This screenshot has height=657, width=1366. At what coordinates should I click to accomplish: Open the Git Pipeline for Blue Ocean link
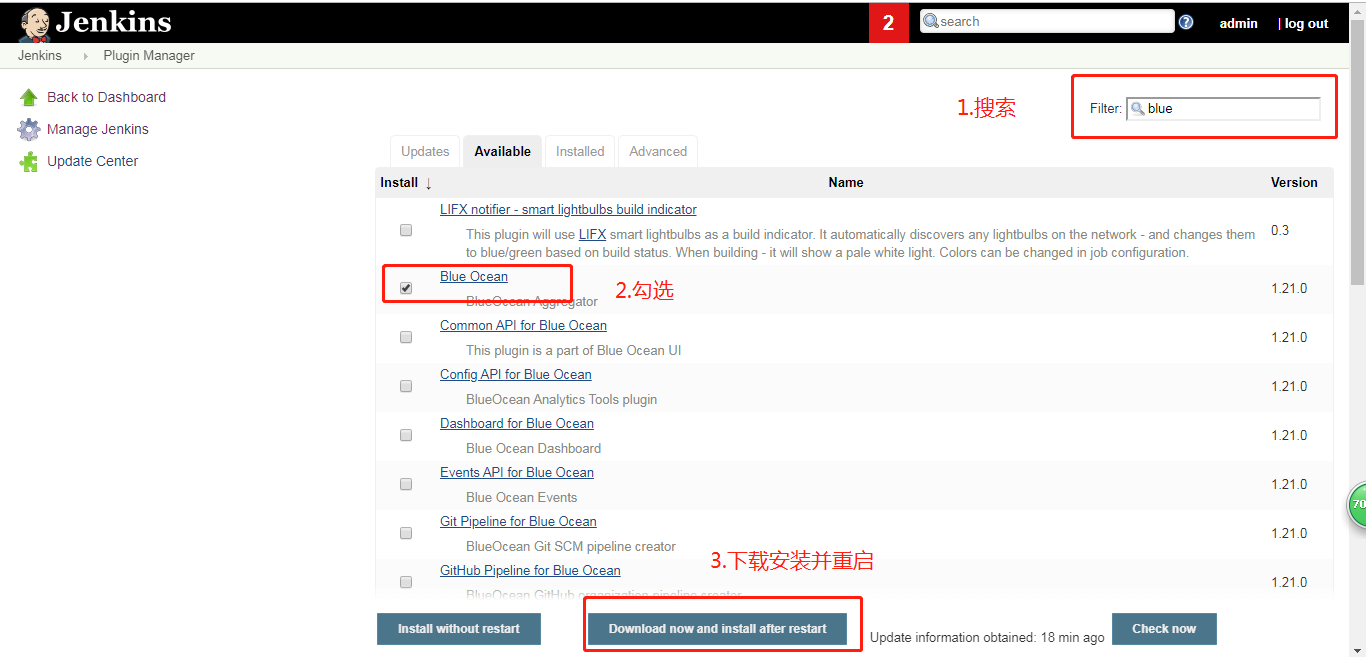pos(518,522)
